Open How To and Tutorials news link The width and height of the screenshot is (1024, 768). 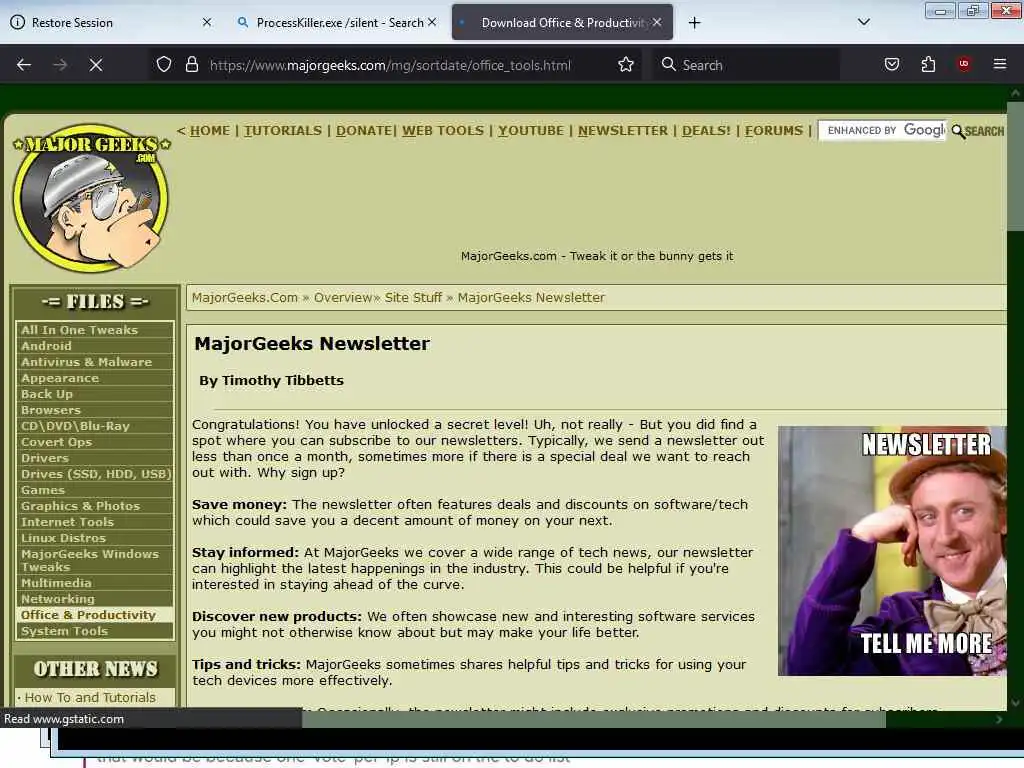tap(90, 697)
